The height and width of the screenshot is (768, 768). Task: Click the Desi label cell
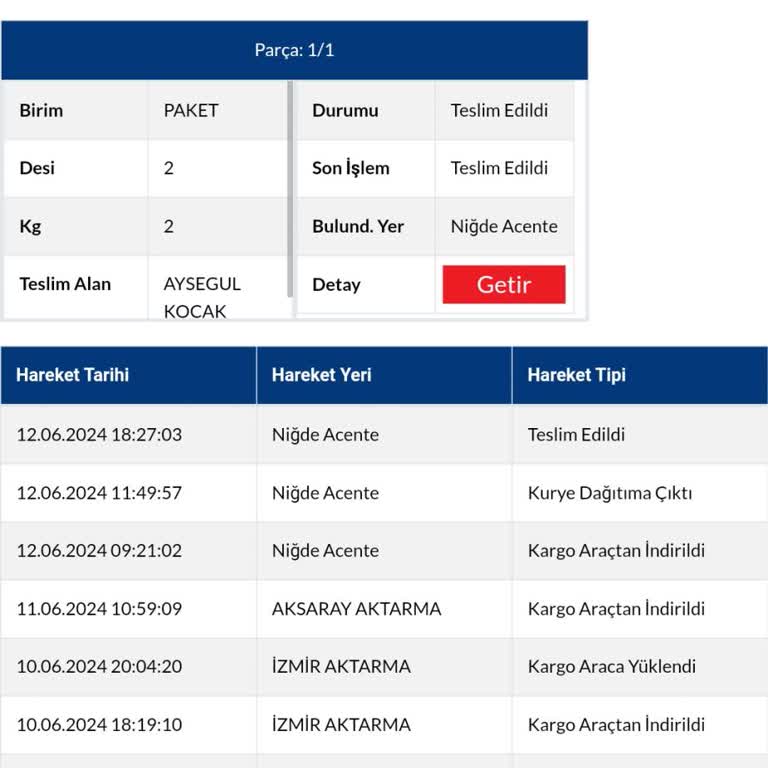(75, 168)
